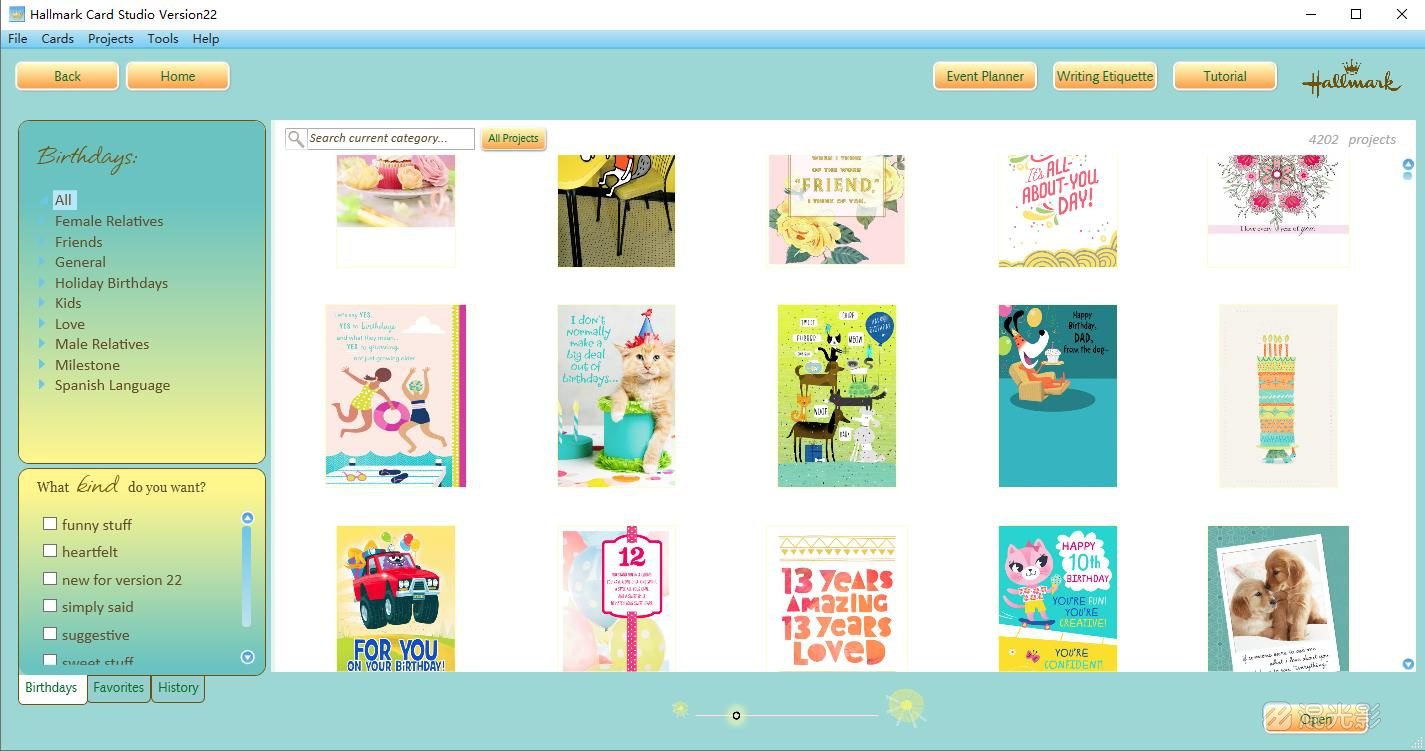Expand the Female Relatives category arrow

tap(42, 221)
